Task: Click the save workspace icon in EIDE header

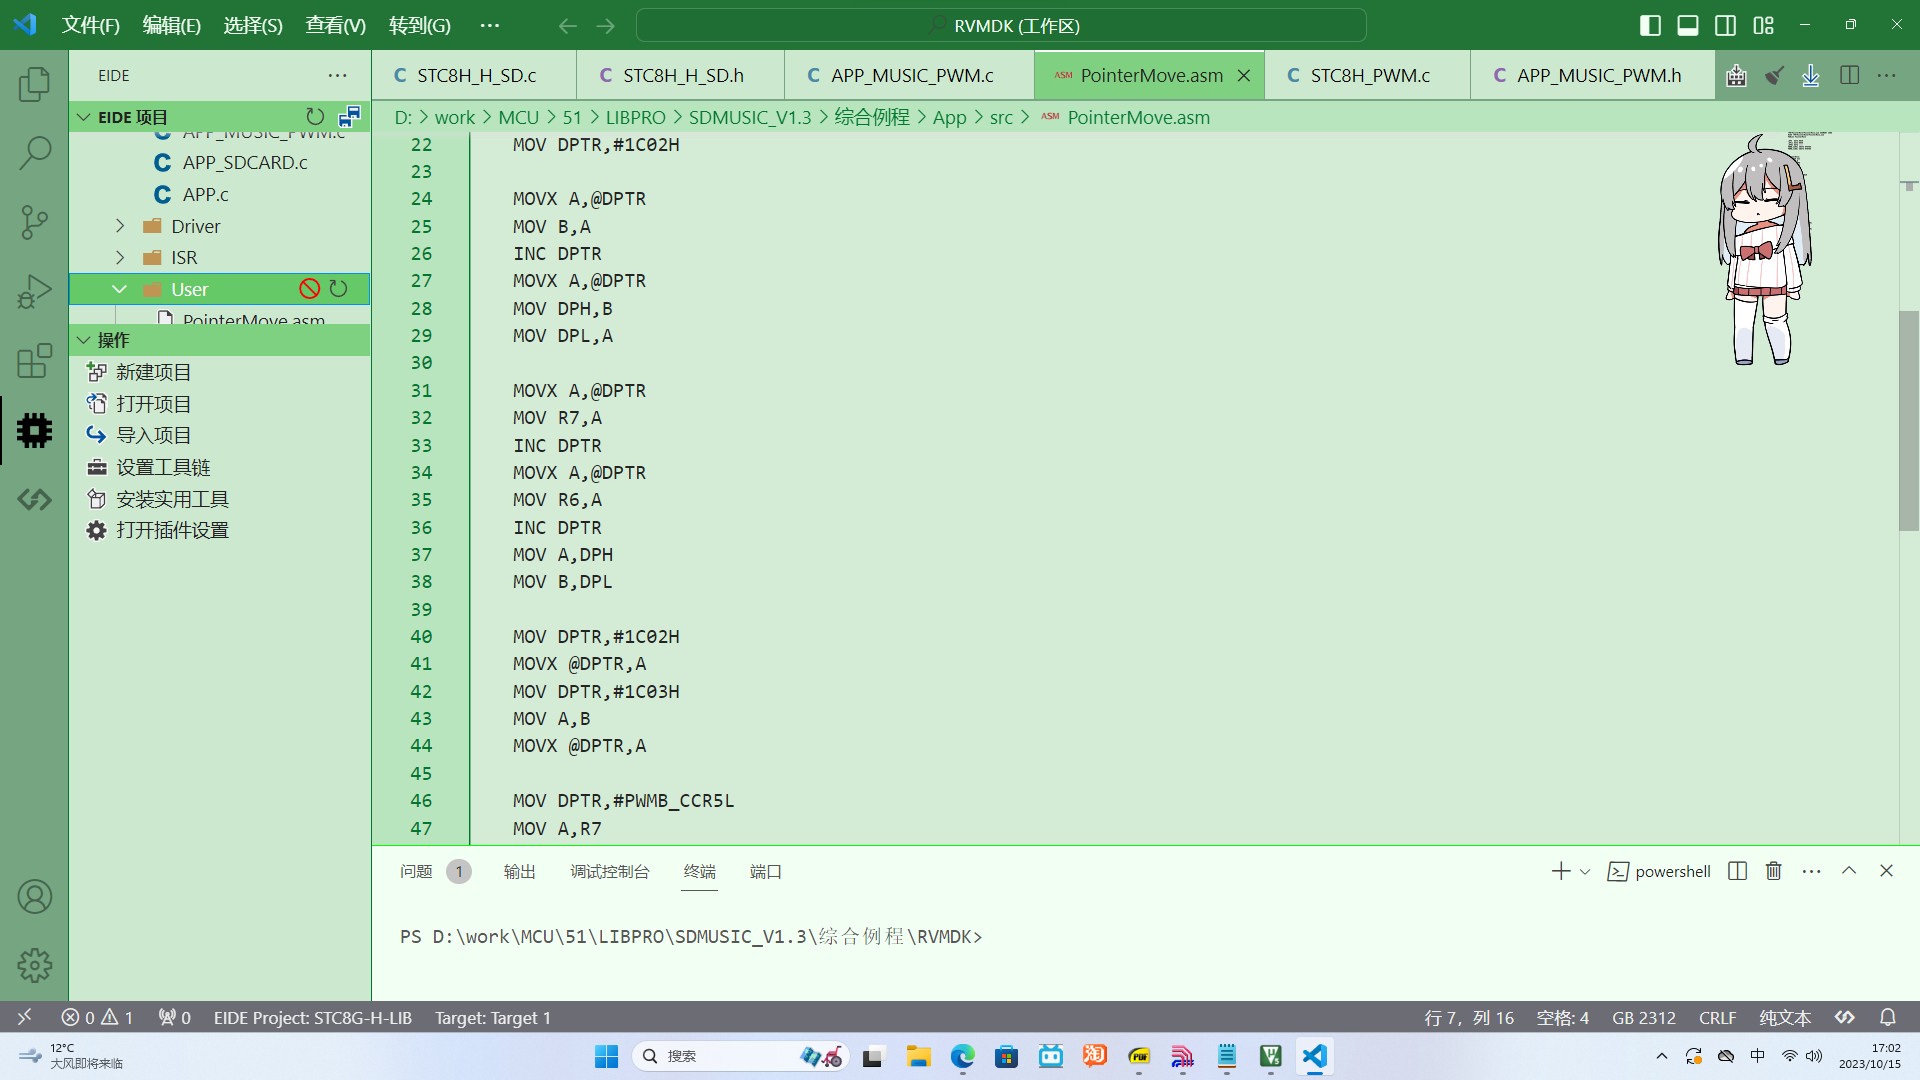Action: pos(349,117)
